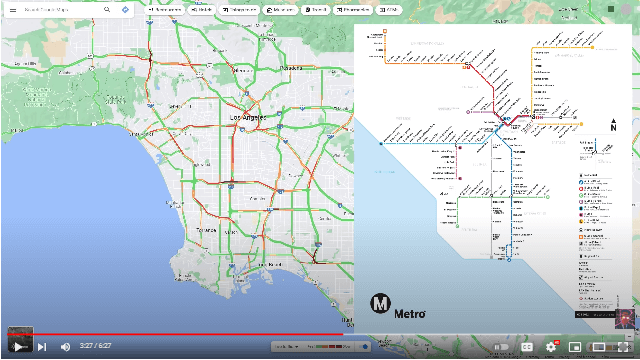This screenshot has height=360, width=640.
Task: Mute the video volume
Action: click(x=65, y=347)
